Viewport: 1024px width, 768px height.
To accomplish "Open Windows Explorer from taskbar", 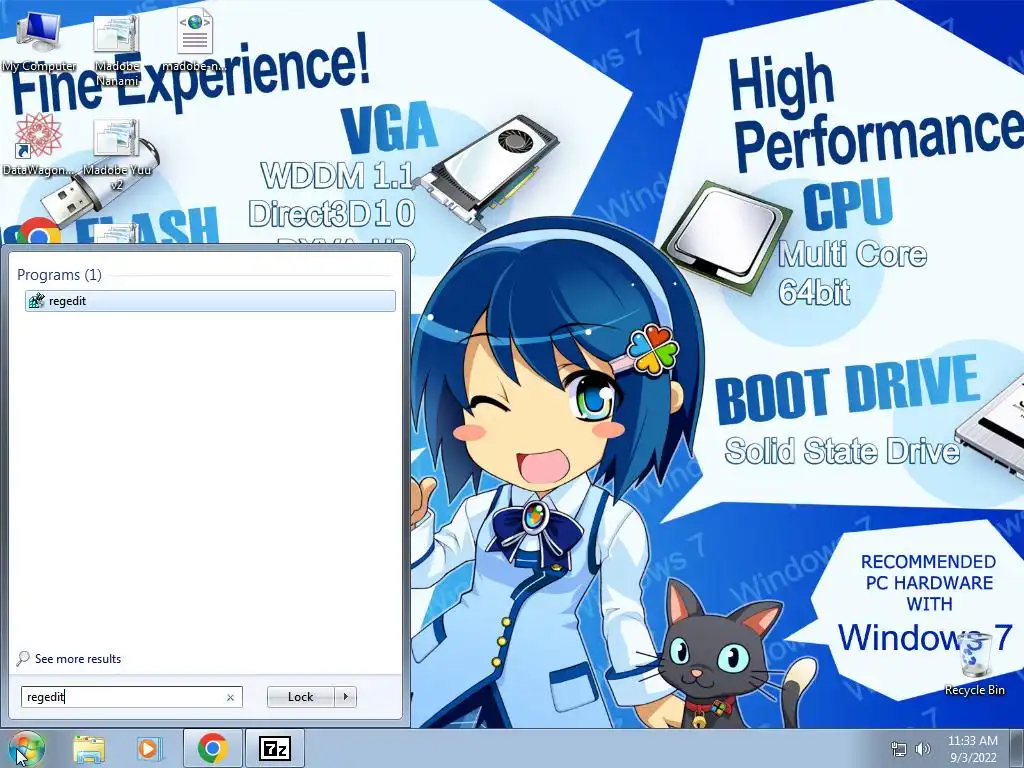I will coord(89,748).
